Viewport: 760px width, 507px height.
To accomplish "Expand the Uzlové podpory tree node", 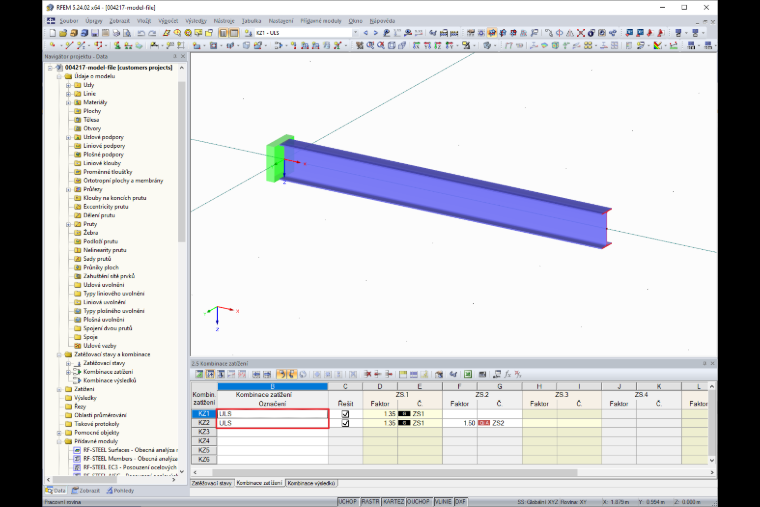I will click(x=68, y=138).
